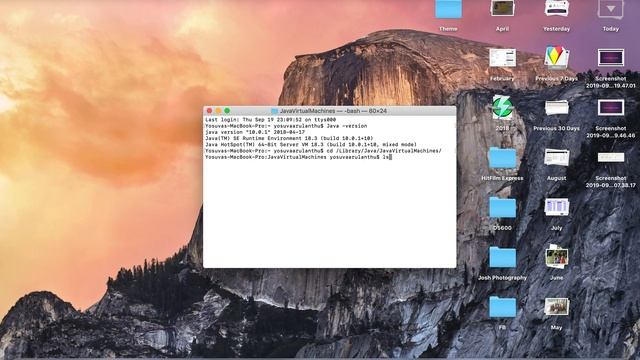Click the 'JavaVirtualMachines — -bash — 80×24' window title
The height and width of the screenshot is (360, 640).
[x=333, y=111]
